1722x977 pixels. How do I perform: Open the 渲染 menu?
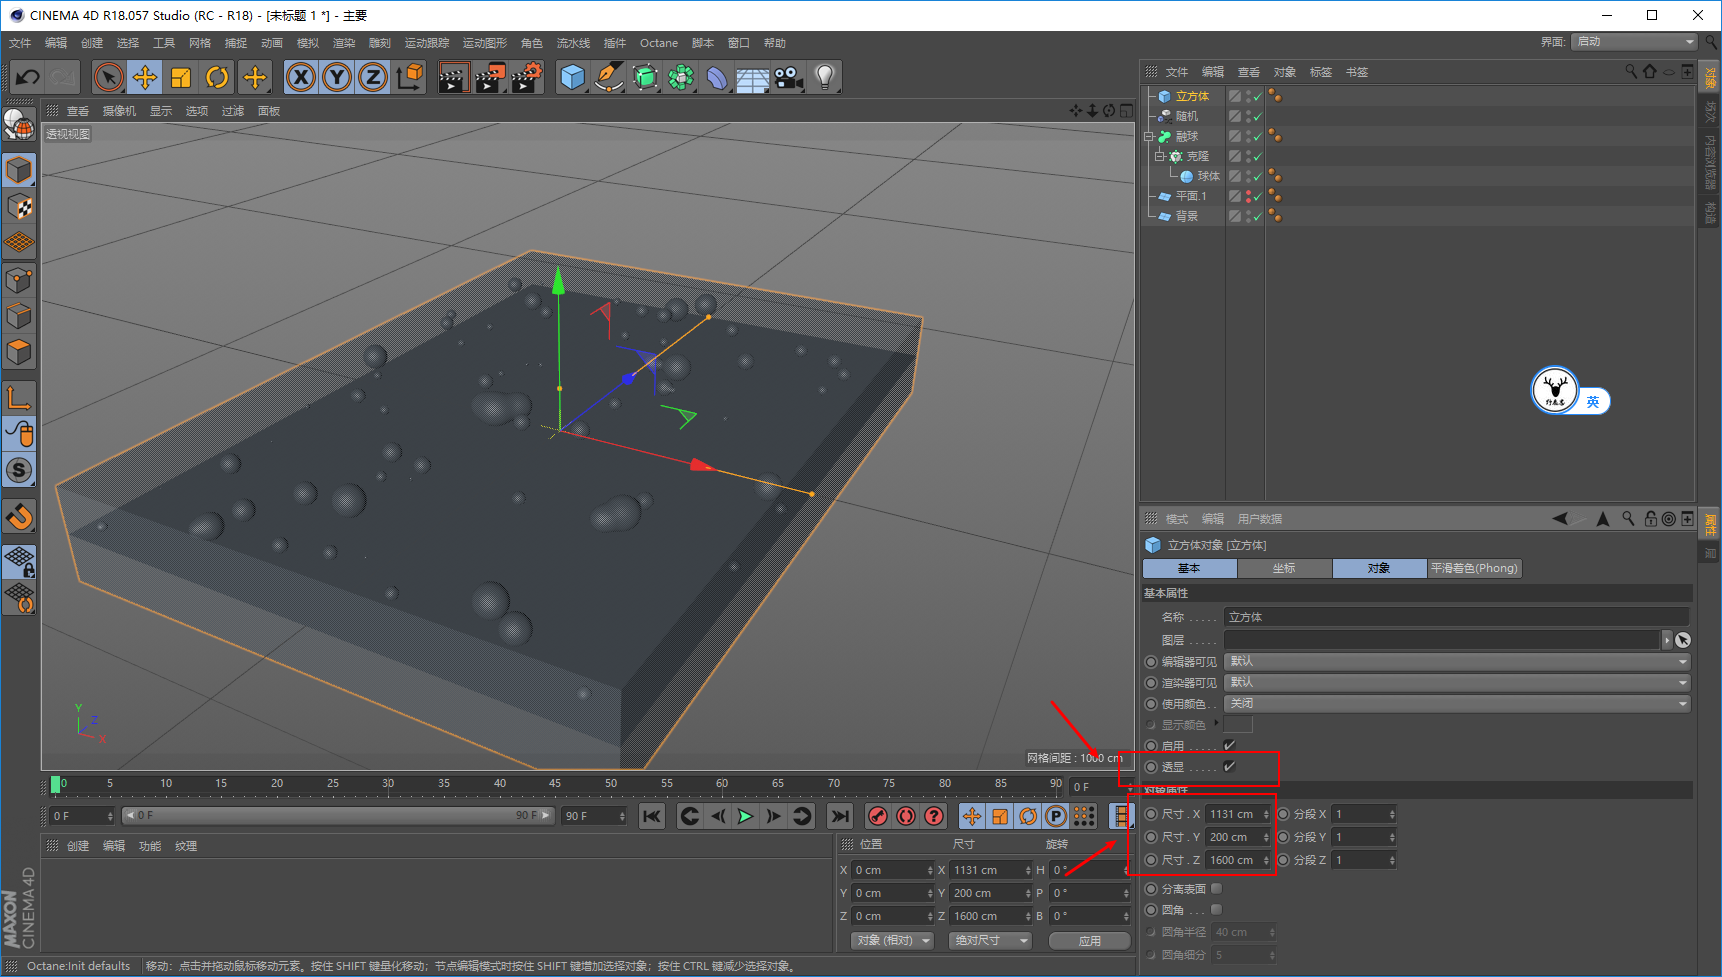point(344,43)
